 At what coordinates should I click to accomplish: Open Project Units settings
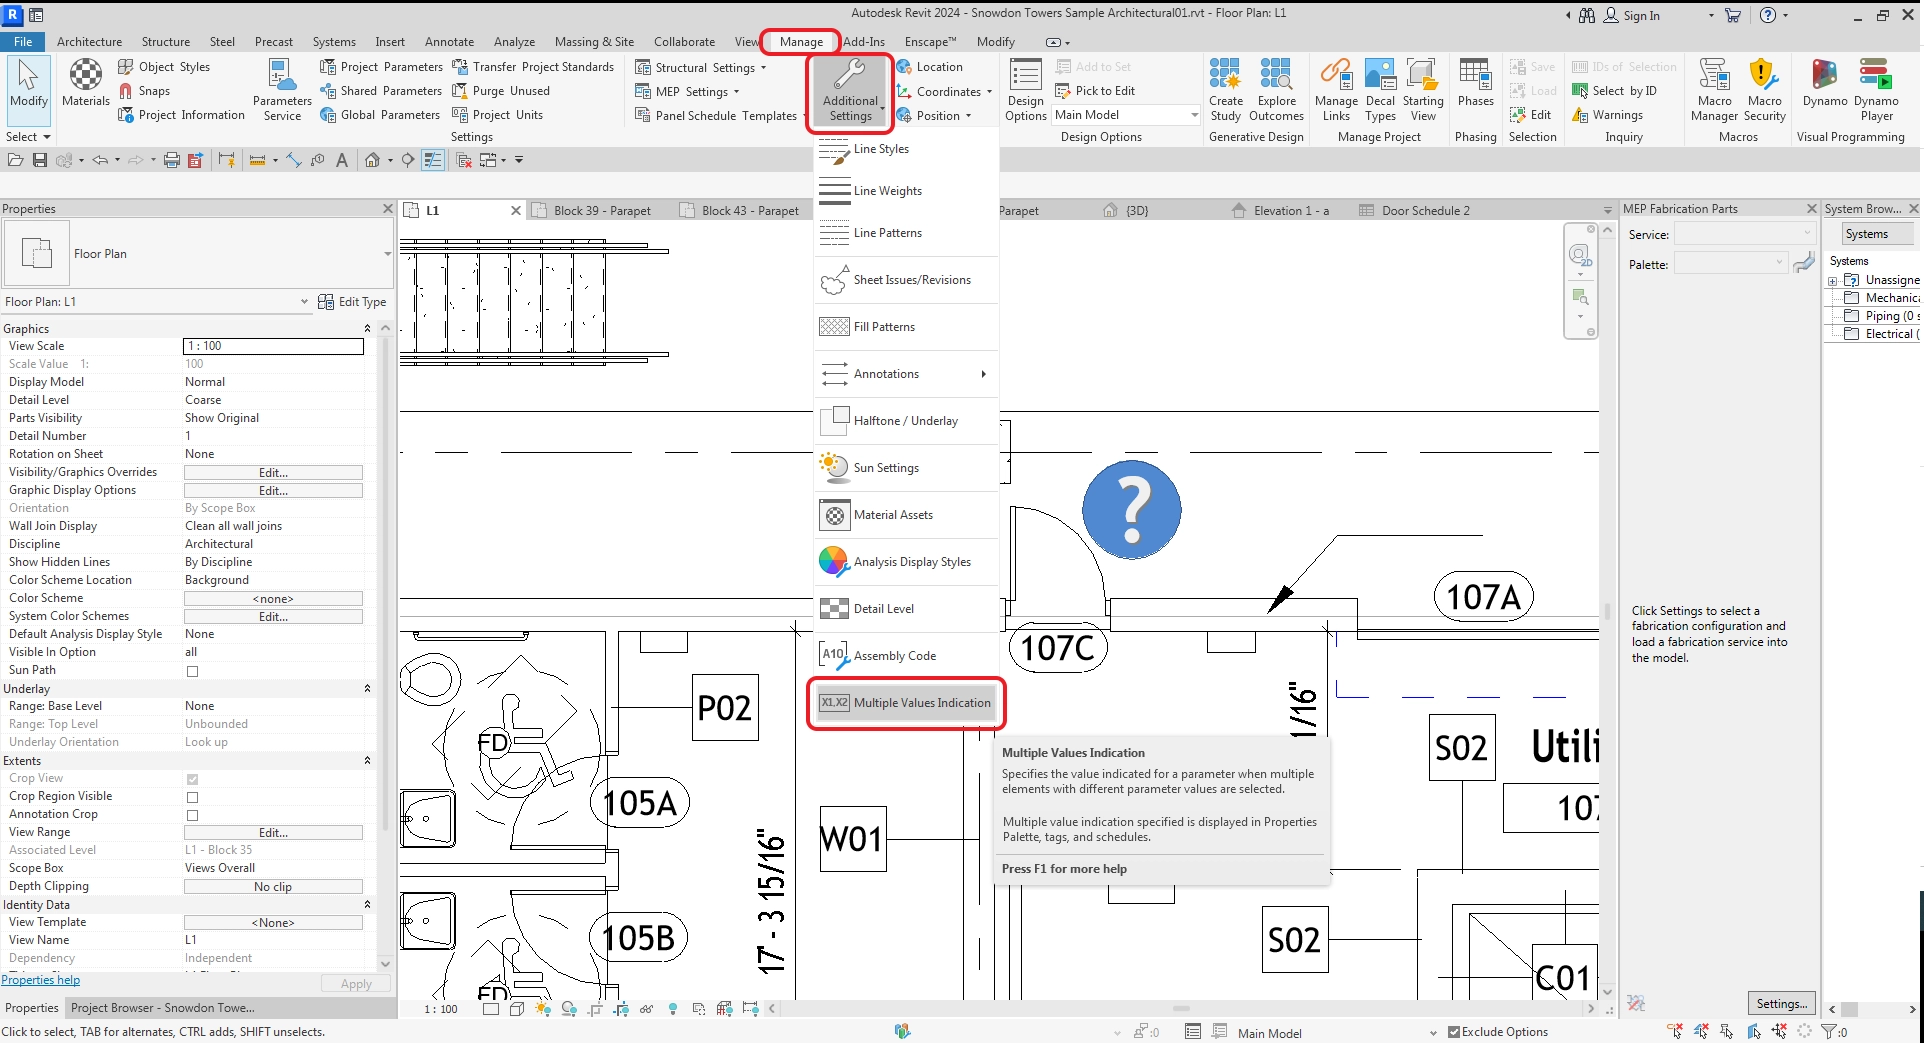[x=498, y=115]
